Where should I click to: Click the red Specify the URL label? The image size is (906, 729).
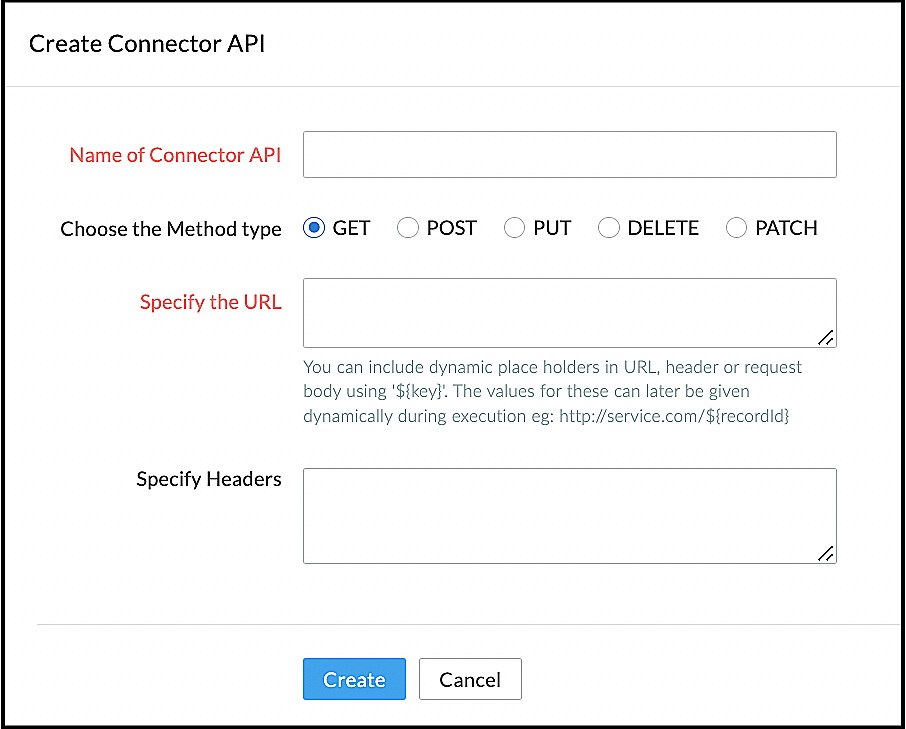coord(211,302)
